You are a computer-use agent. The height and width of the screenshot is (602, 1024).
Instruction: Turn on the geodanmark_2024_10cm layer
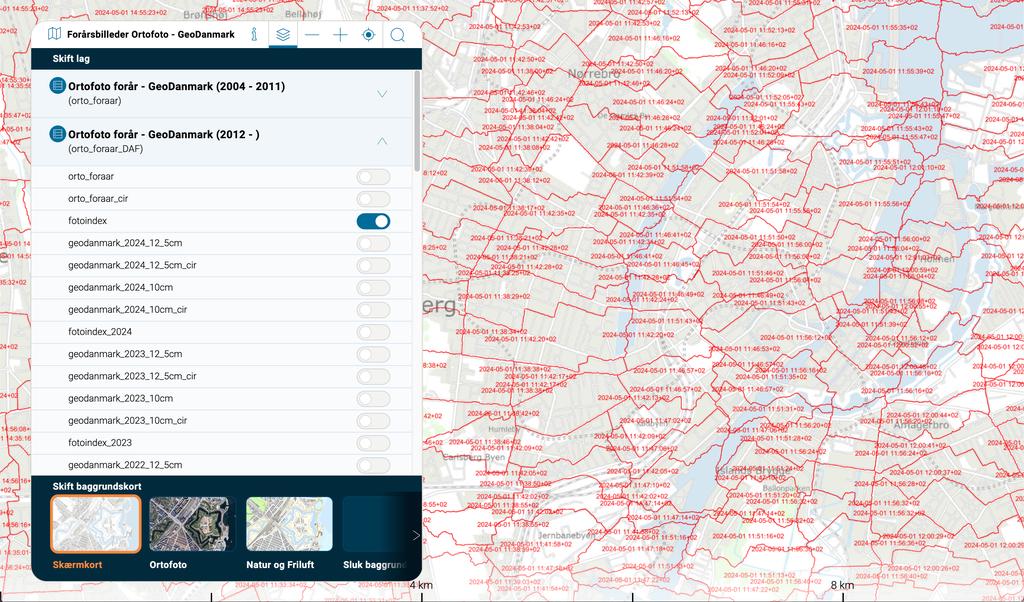coord(373,288)
